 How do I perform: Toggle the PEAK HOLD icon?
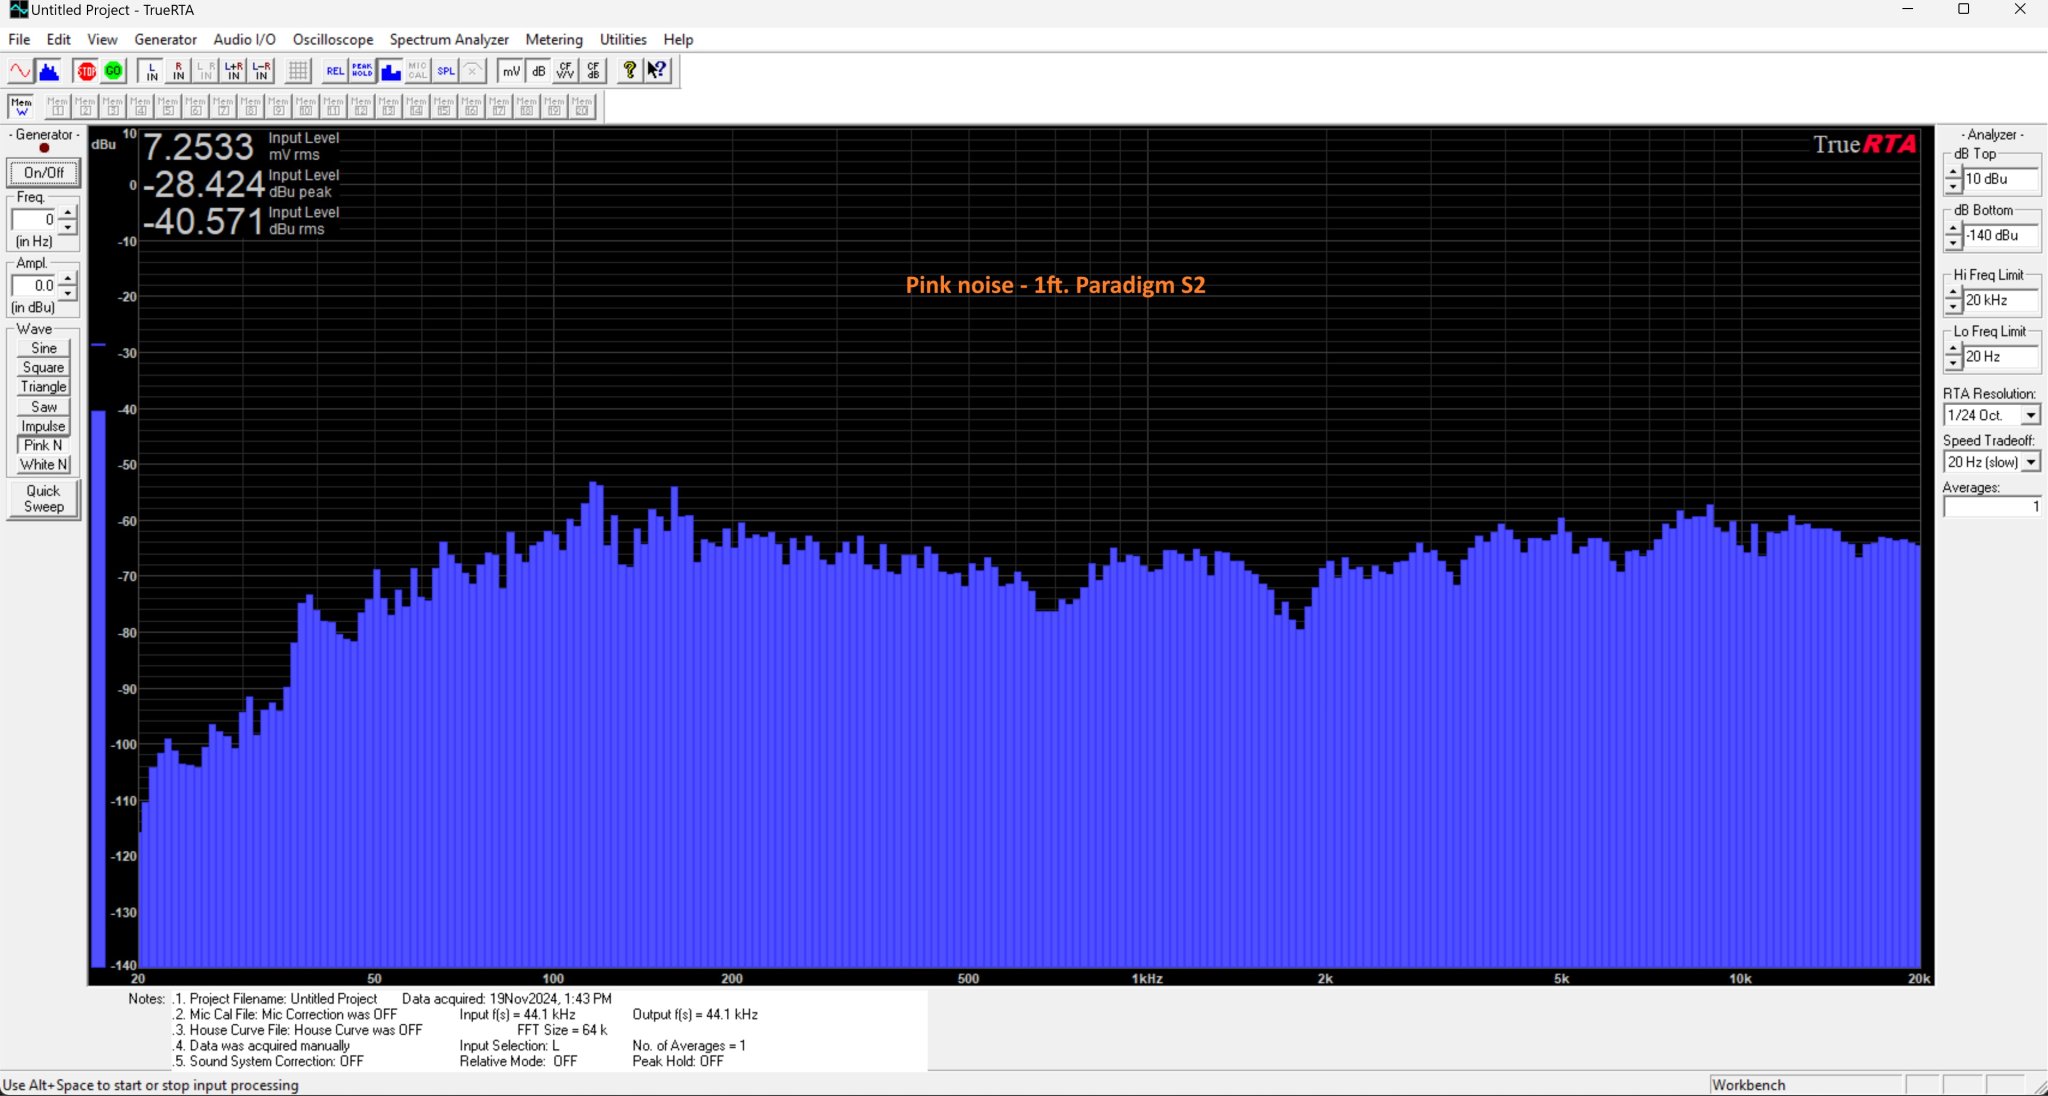click(x=362, y=71)
